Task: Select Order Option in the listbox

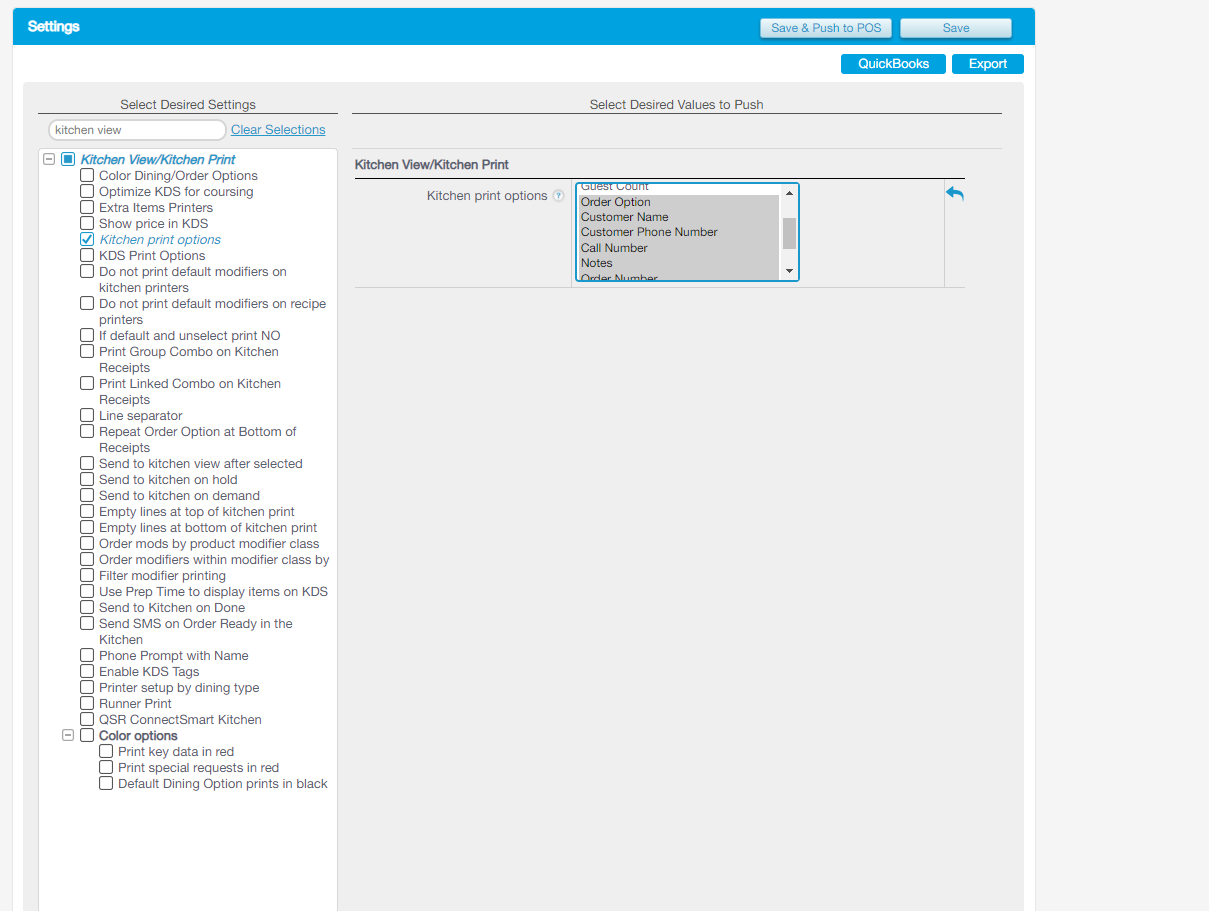Action: (x=679, y=202)
